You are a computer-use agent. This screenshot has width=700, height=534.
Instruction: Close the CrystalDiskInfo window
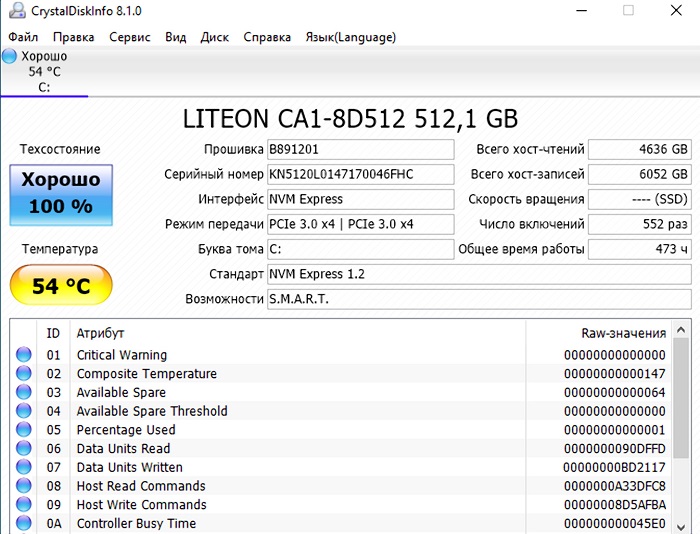(676, 10)
